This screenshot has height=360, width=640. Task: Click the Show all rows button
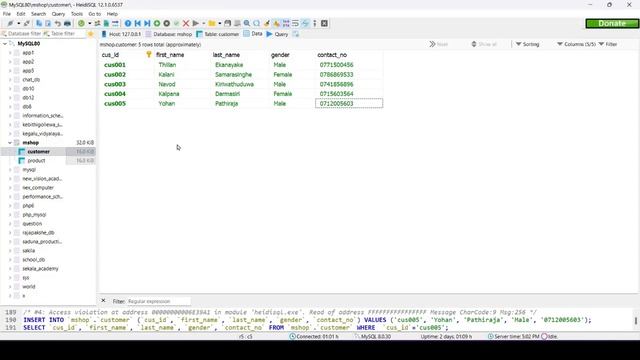(x=484, y=44)
